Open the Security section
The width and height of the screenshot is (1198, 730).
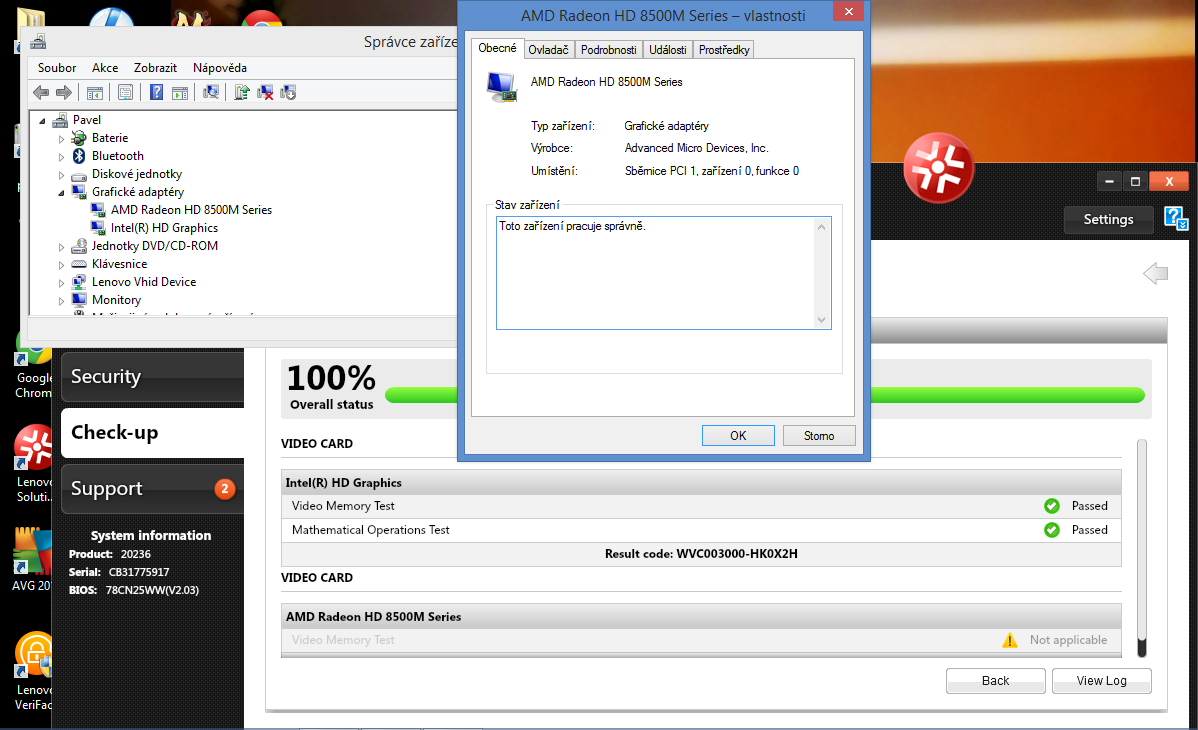pyautogui.click(x=153, y=377)
